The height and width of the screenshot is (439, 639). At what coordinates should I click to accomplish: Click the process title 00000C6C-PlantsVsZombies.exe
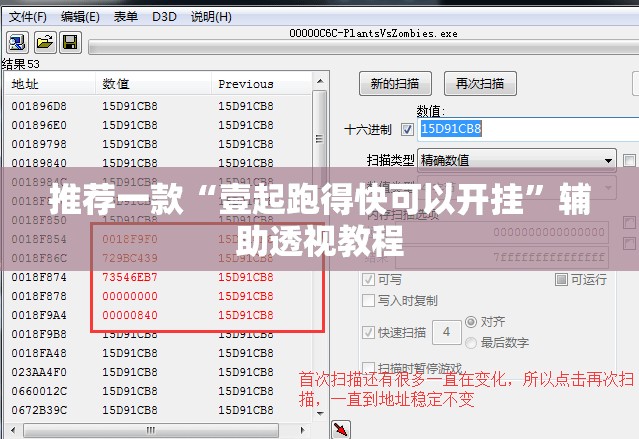(x=373, y=33)
